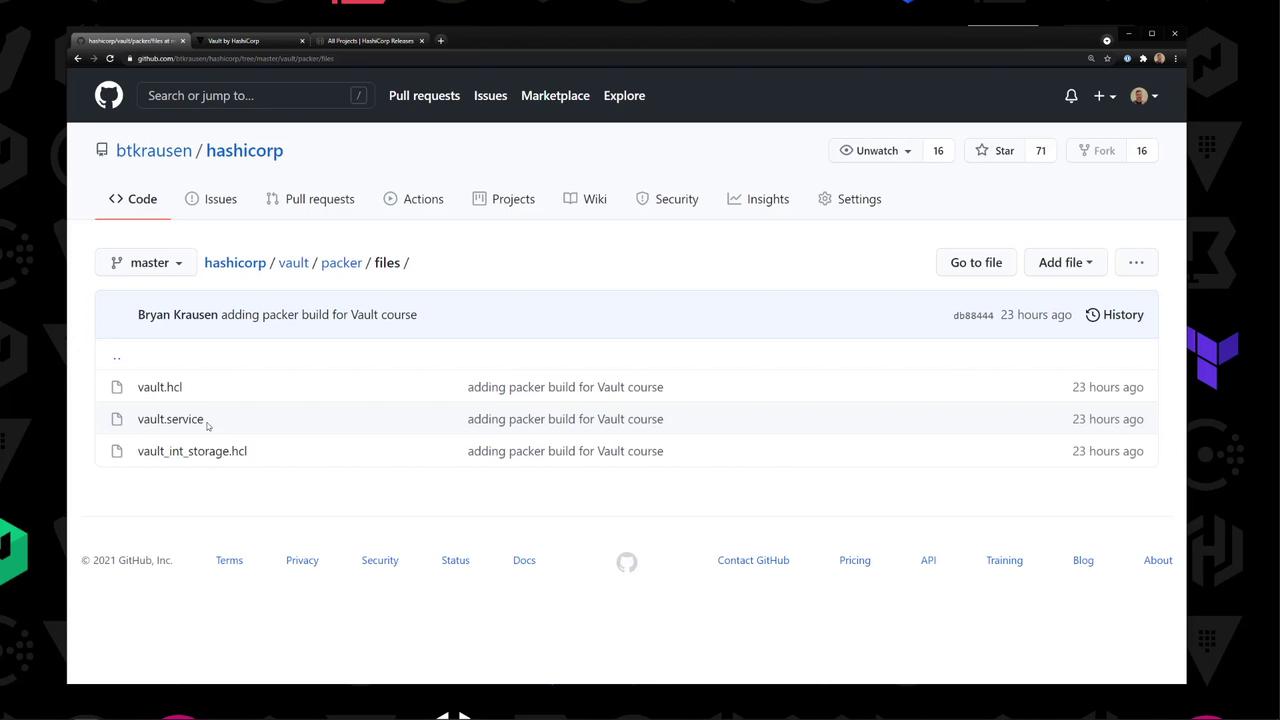Expand the master branch dropdown
Screen dimensions: 1280x720
pyautogui.click(x=146, y=262)
